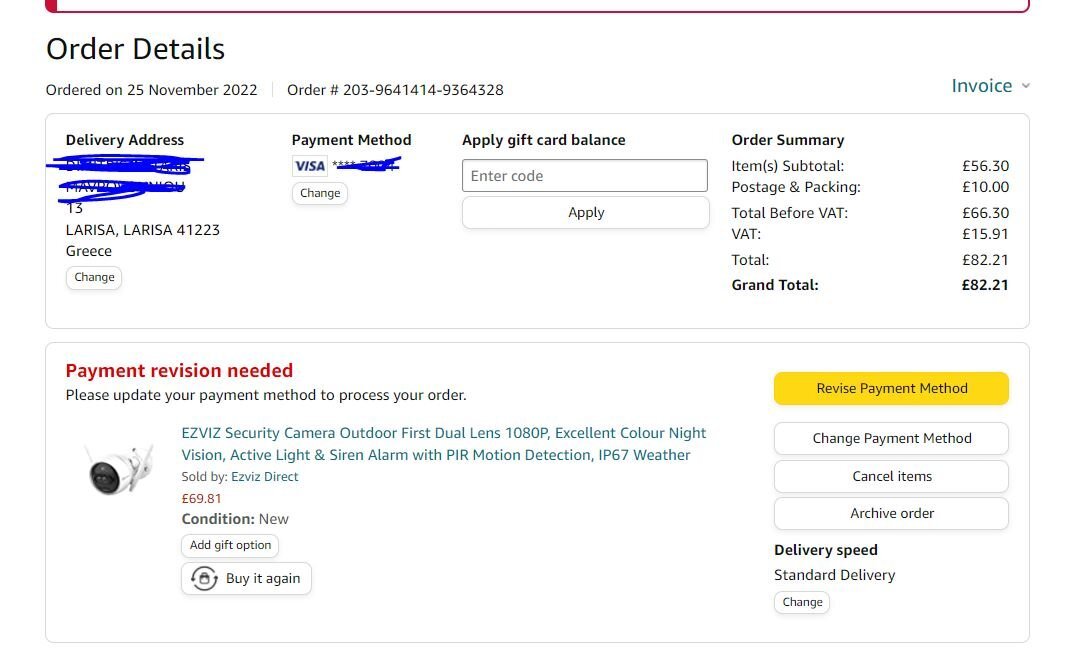Open the EZVIZ Security Camera product link
The width and height of the screenshot is (1087, 667).
tap(444, 444)
